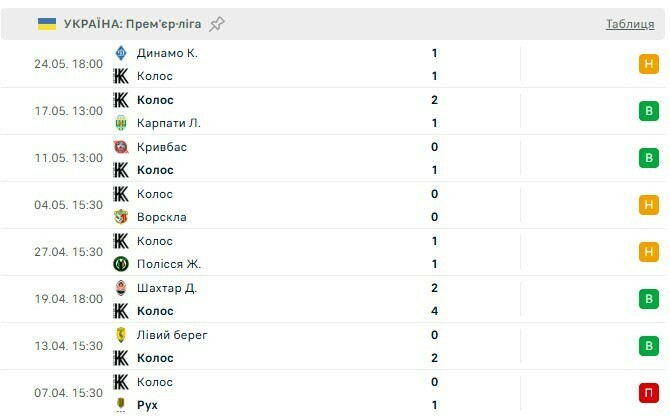This screenshot has height=416, width=670.
Task: Click the Кривбас team crest
Action: pos(121,147)
